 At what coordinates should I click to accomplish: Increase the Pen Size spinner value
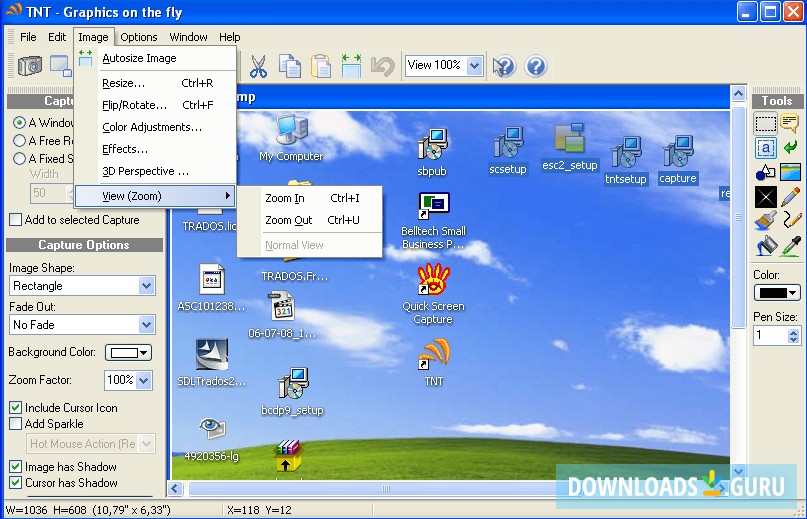[794, 331]
